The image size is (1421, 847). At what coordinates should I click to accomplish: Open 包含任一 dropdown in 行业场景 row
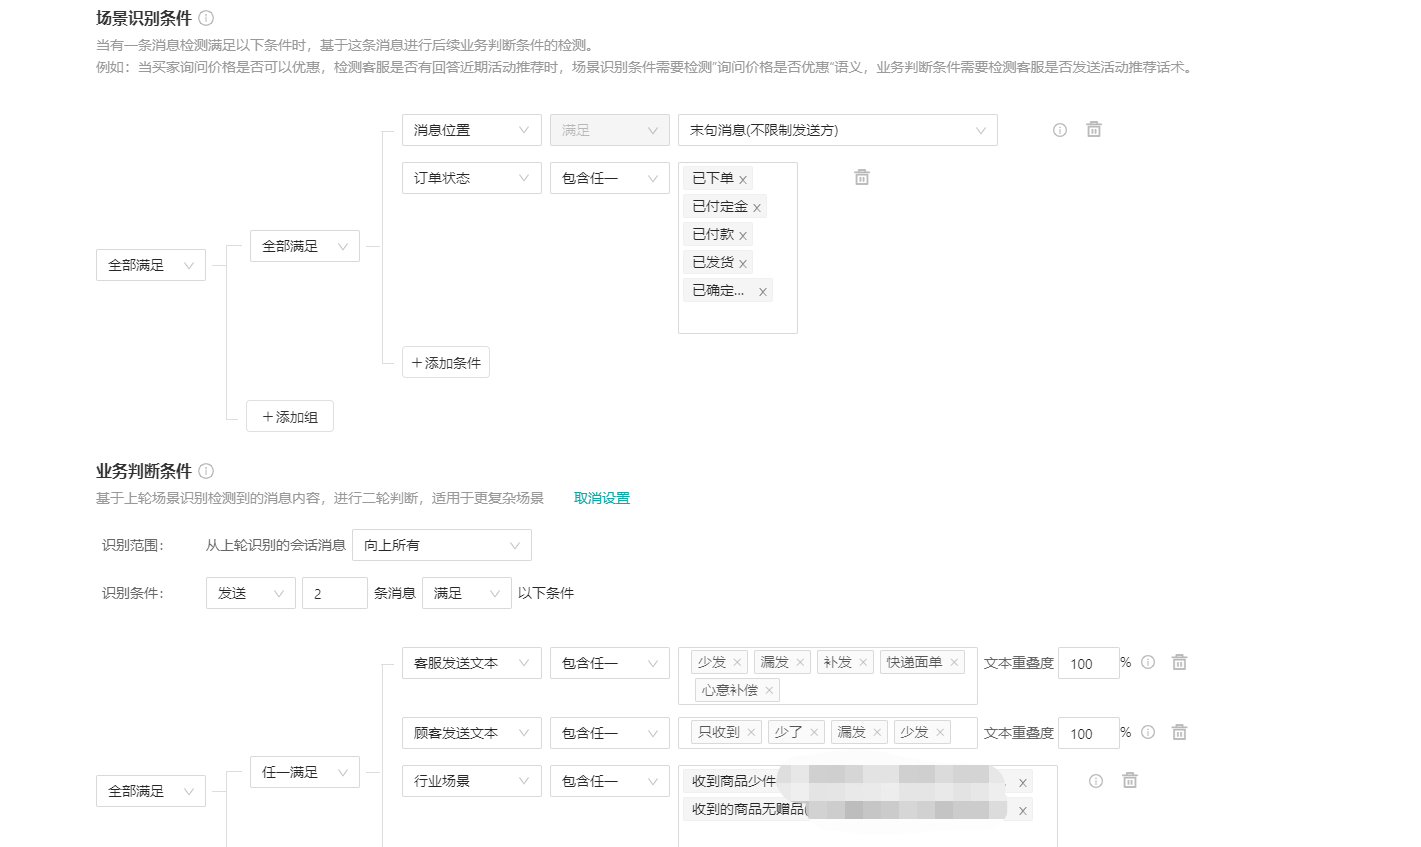(609, 781)
